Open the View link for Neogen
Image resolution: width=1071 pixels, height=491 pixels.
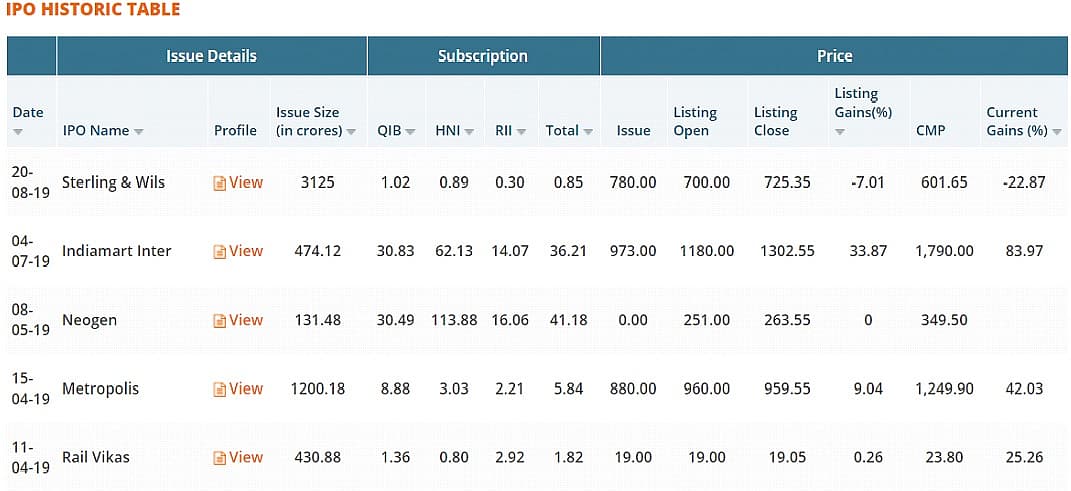pos(246,320)
